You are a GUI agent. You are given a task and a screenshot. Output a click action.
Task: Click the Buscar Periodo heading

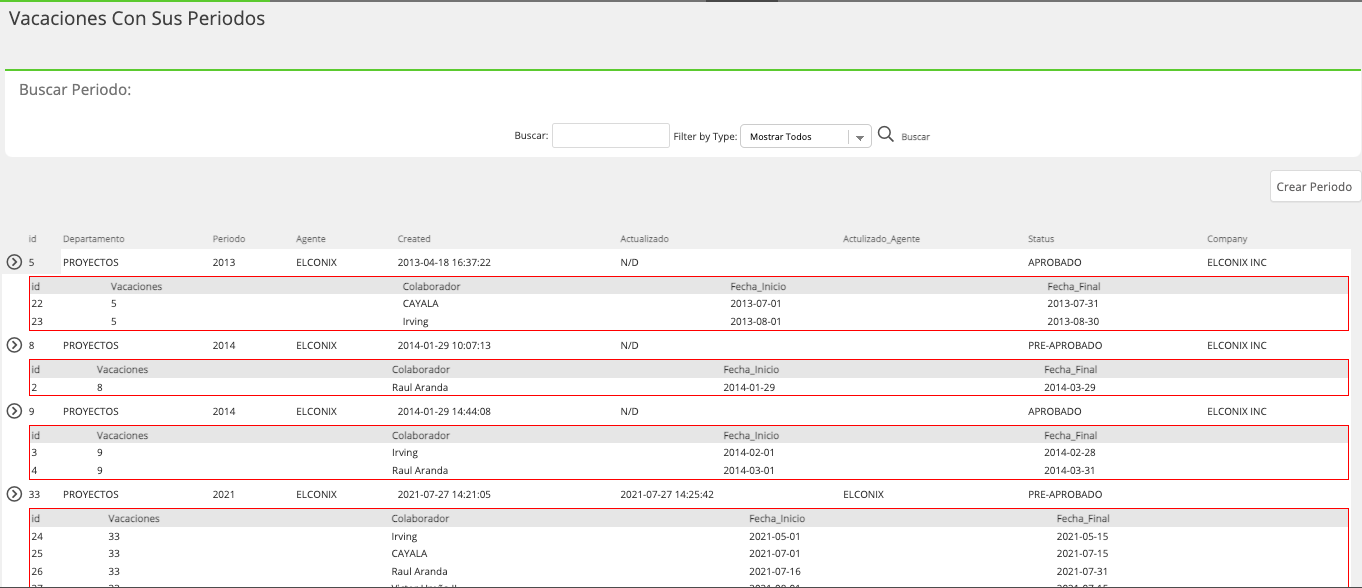pos(76,89)
